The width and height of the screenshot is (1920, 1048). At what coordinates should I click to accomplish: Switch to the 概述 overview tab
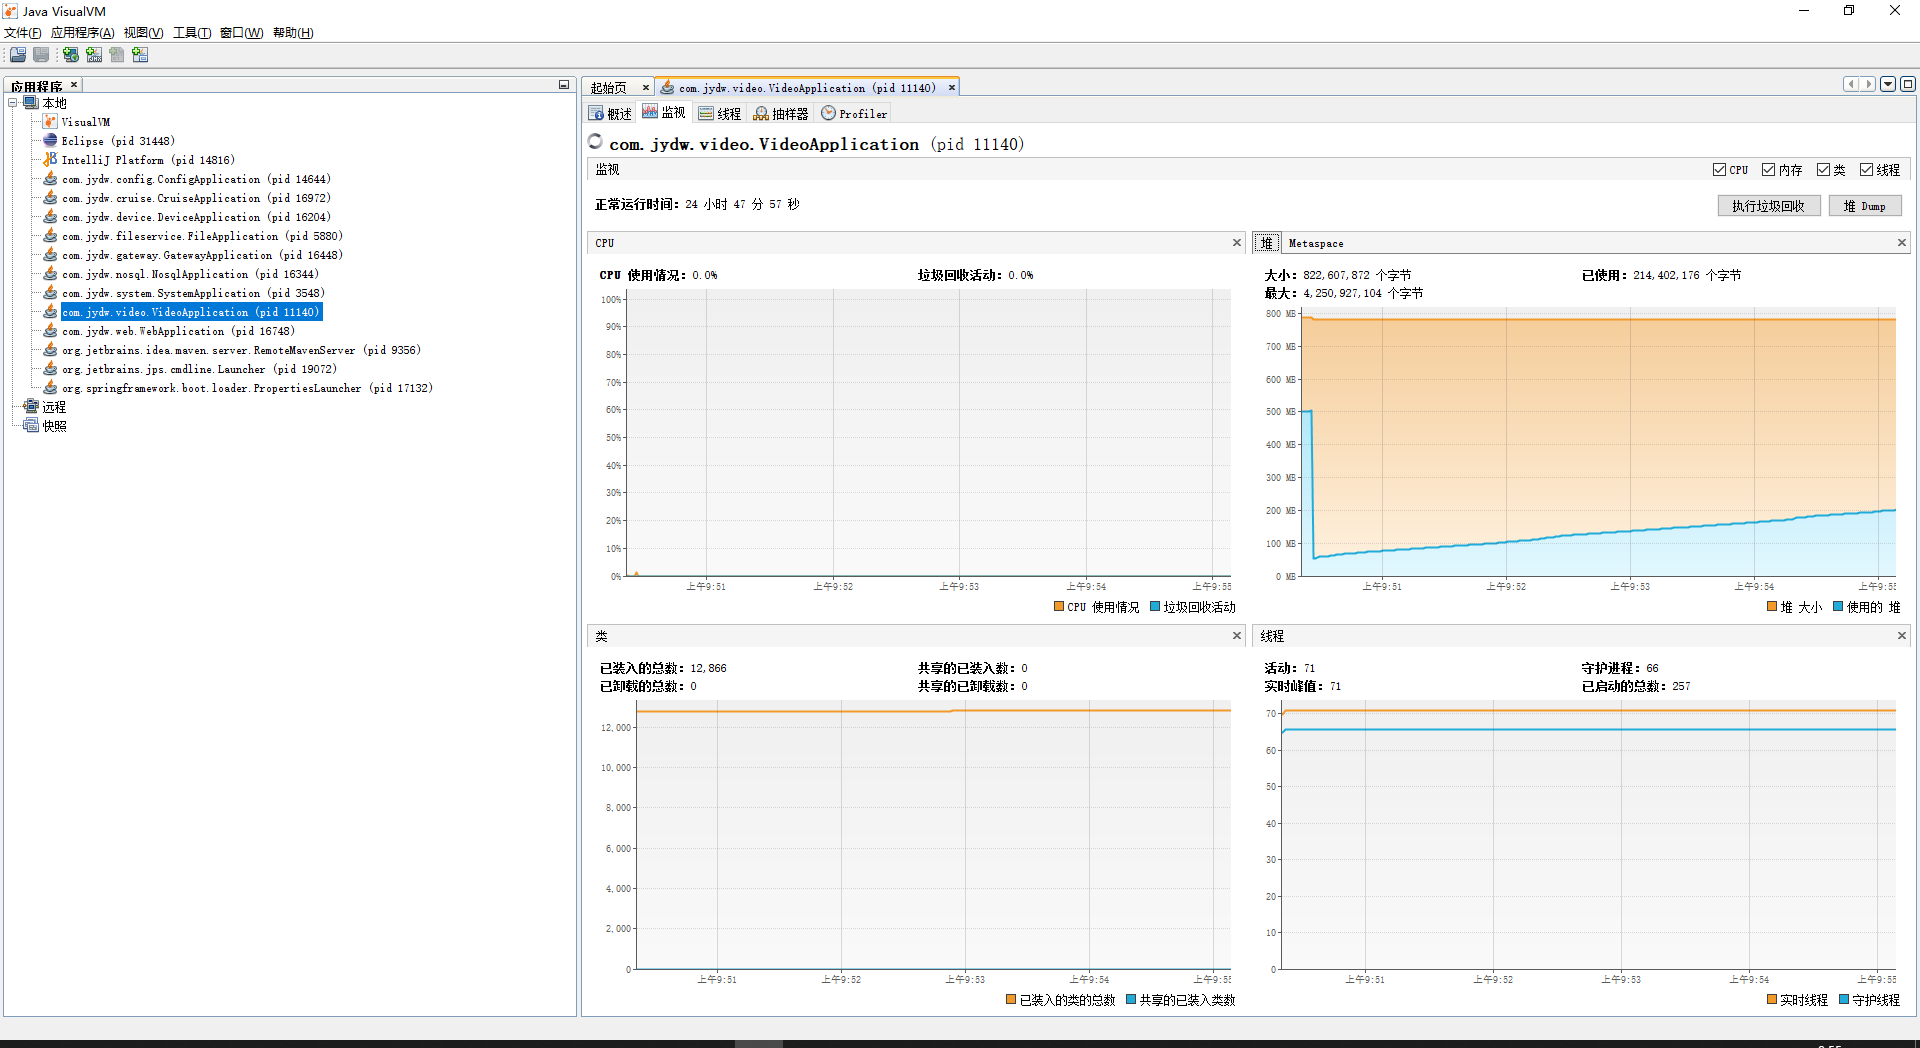tap(611, 114)
